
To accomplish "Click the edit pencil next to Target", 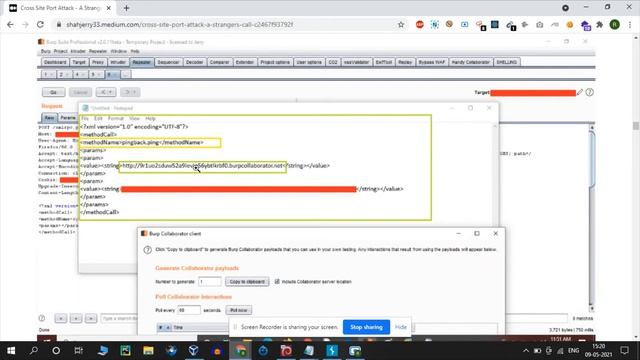I will pyautogui.click(x=580, y=92).
